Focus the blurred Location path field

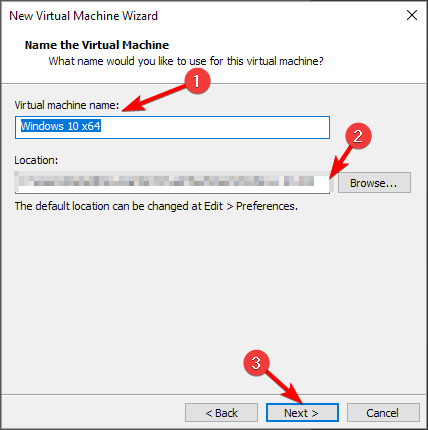pyautogui.click(x=172, y=182)
